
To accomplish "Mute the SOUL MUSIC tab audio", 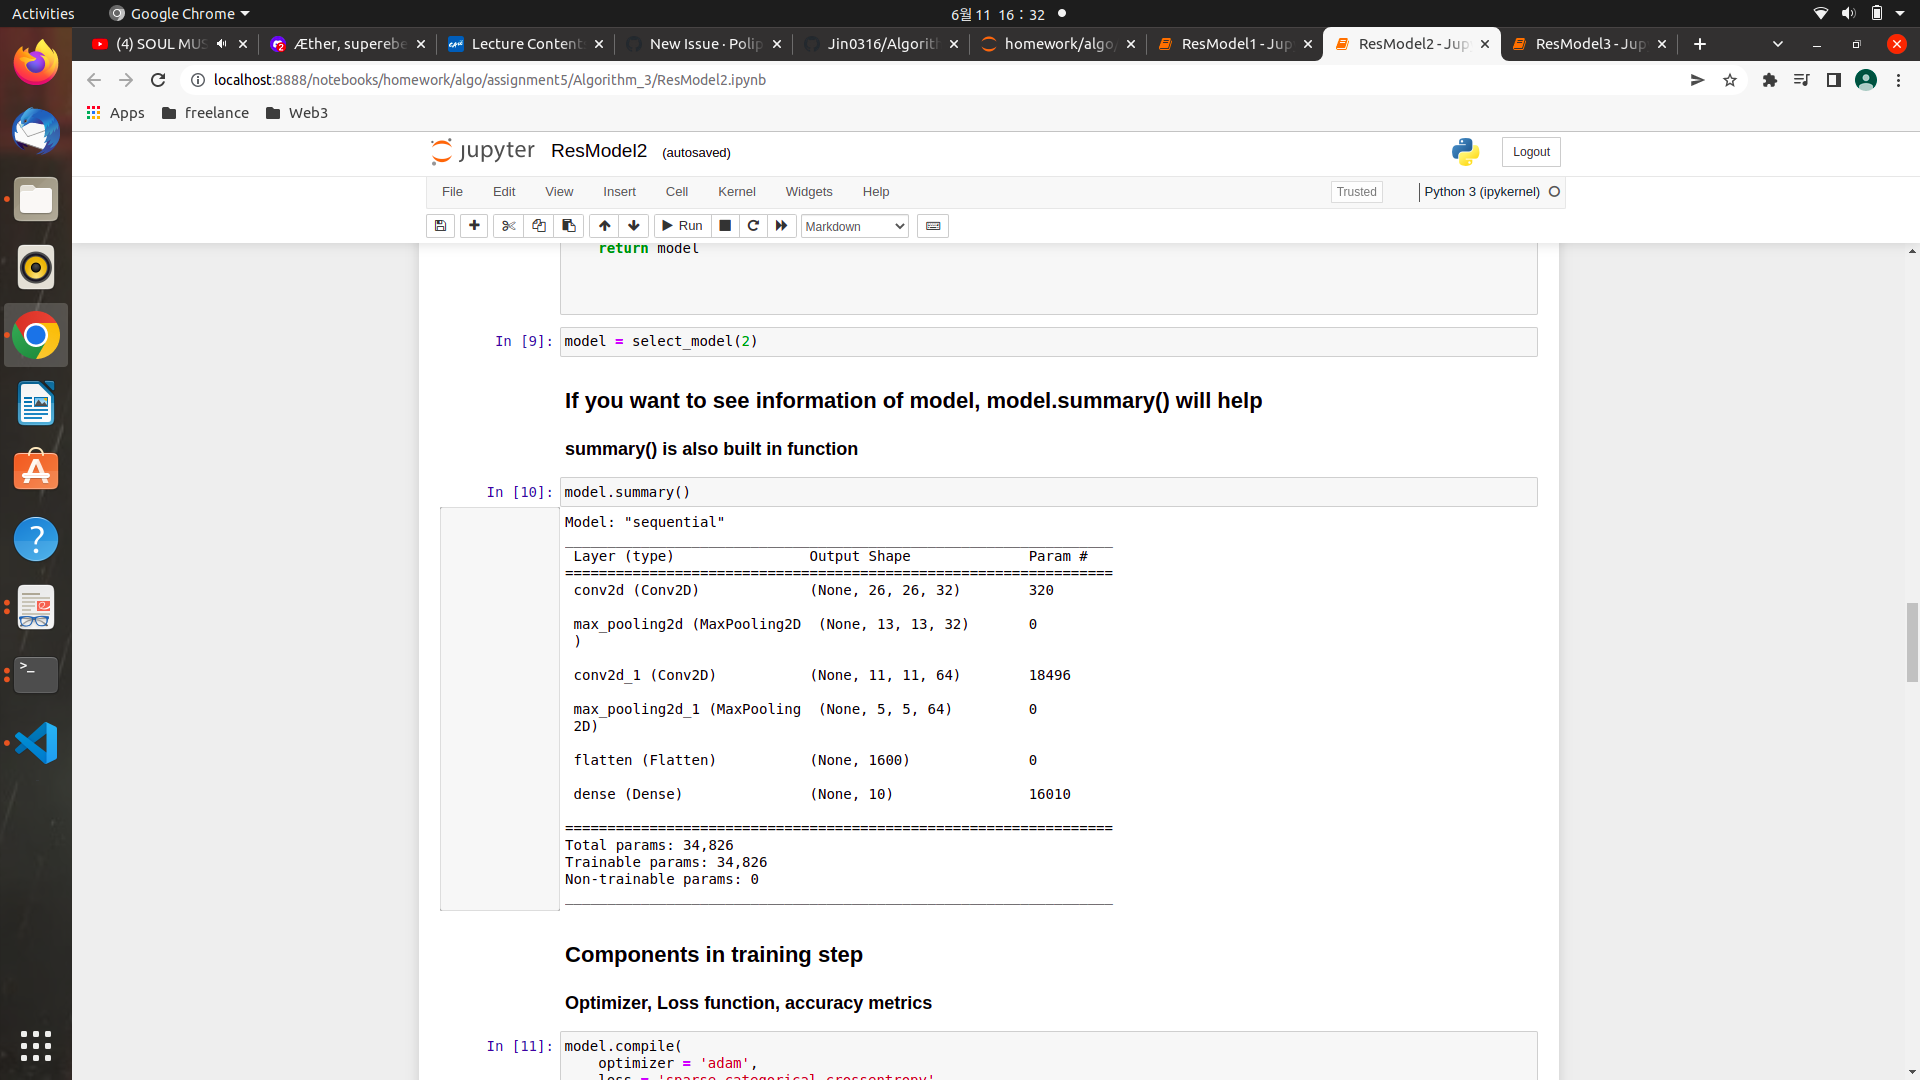I will pyautogui.click(x=221, y=44).
